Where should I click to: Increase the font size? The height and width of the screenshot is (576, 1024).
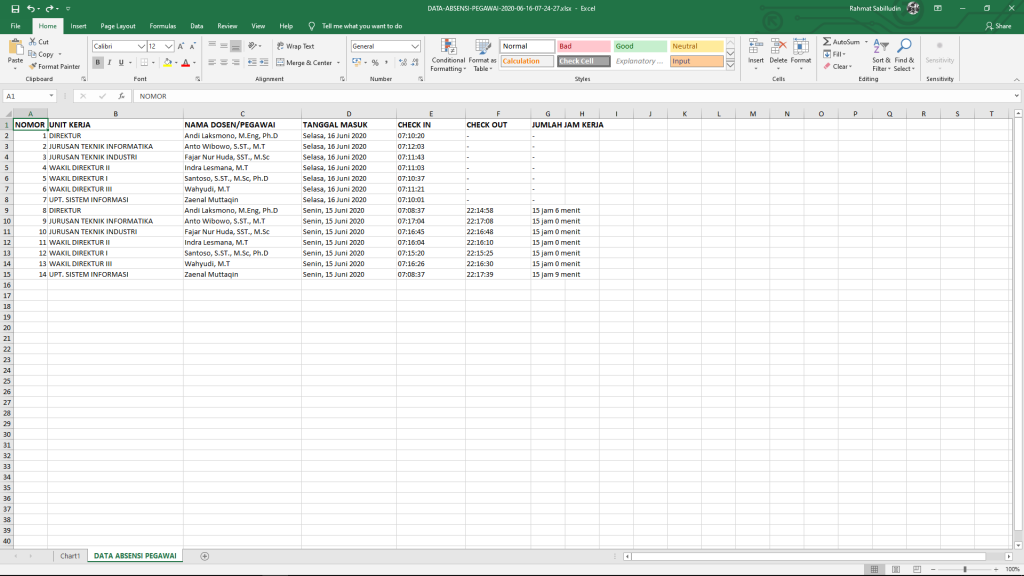[181, 46]
